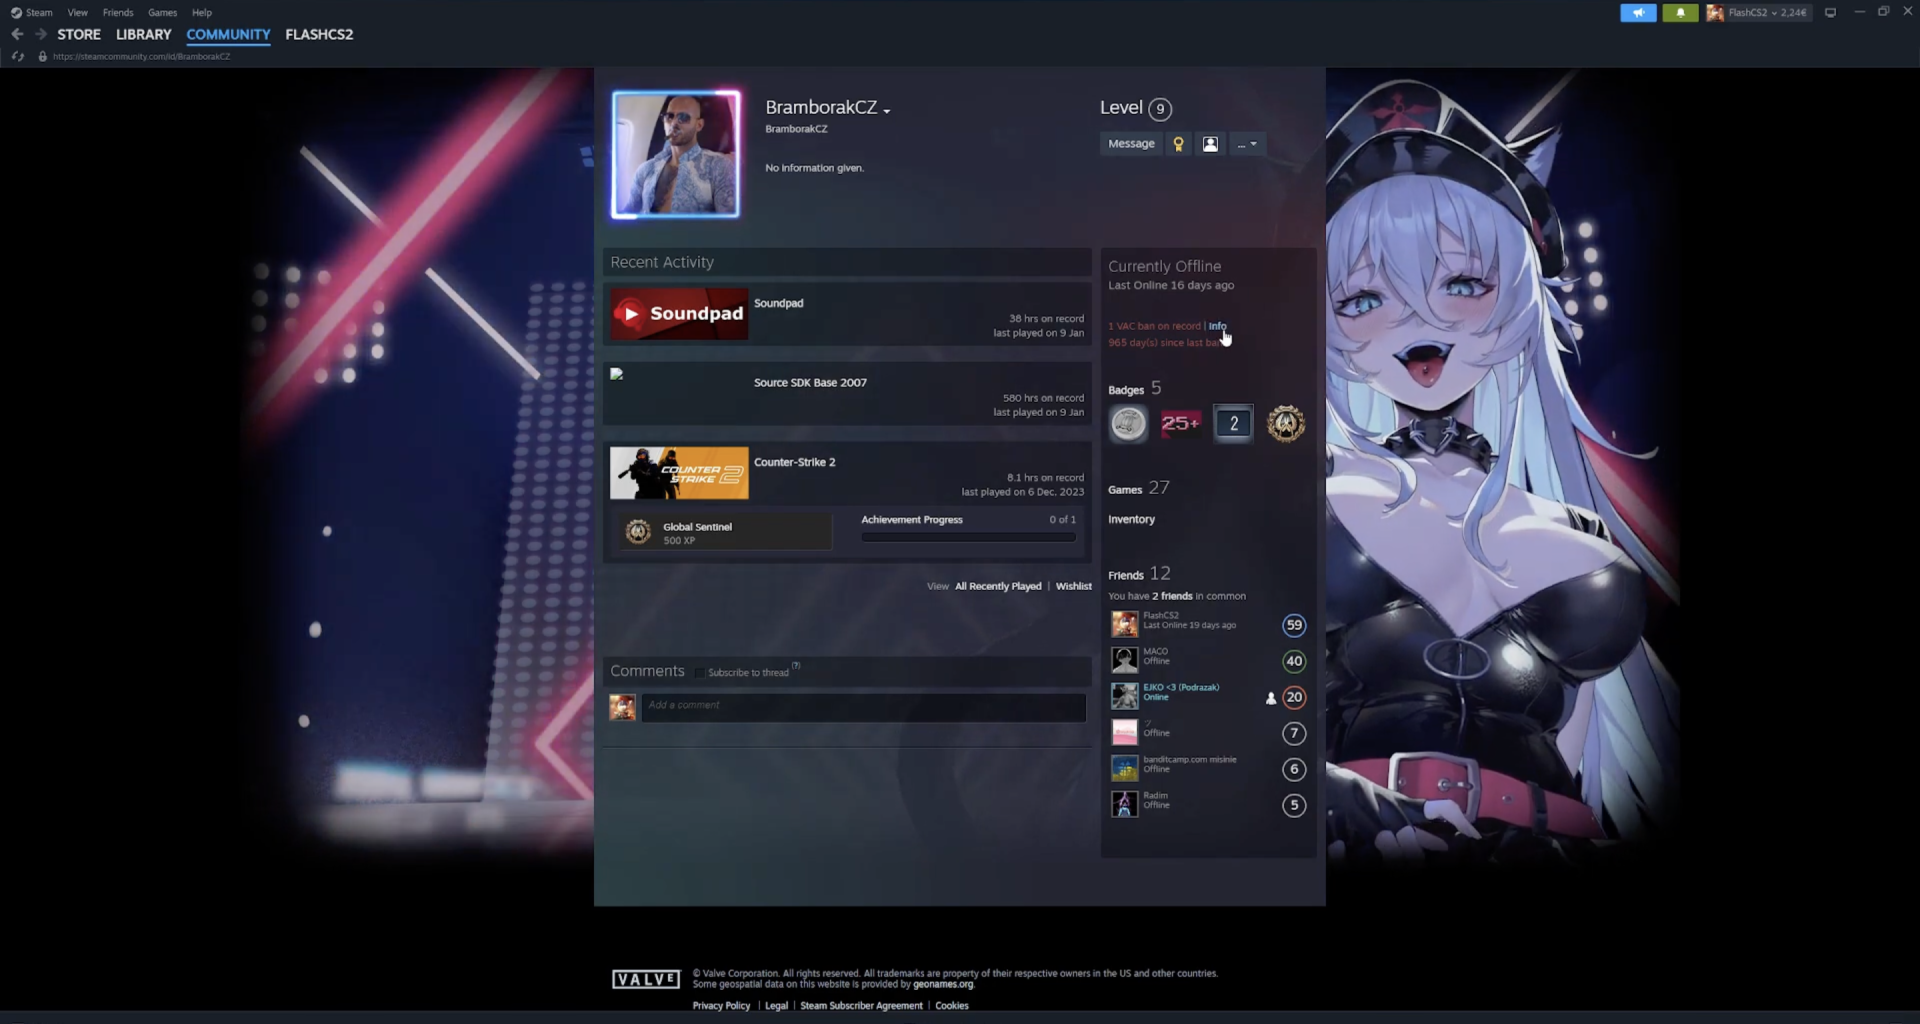Open the announcements megaphone button
Viewport: 1920px width, 1024px height.
[1638, 13]
